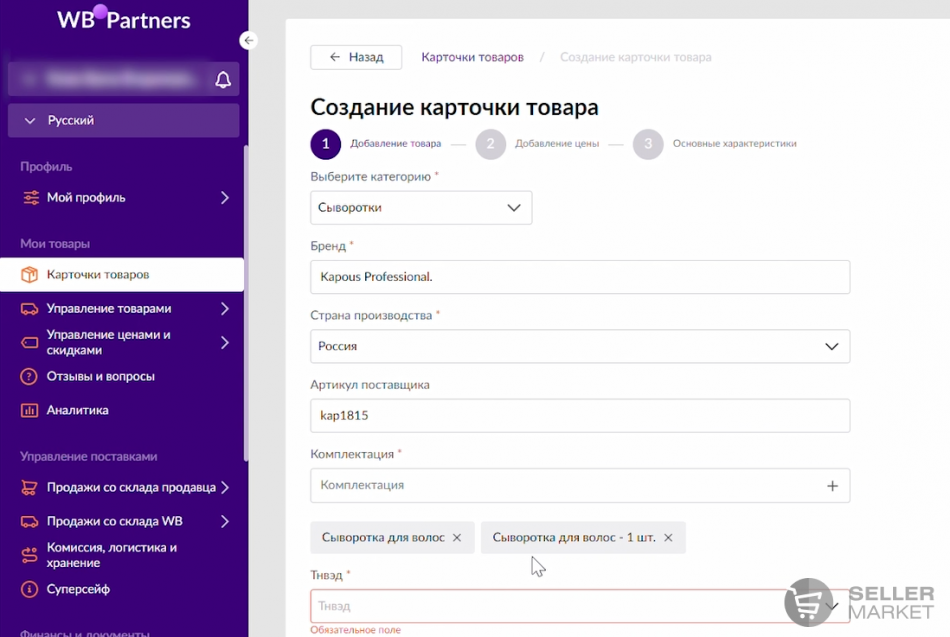Add Комплектация with the plus icon

pos(832,485)
